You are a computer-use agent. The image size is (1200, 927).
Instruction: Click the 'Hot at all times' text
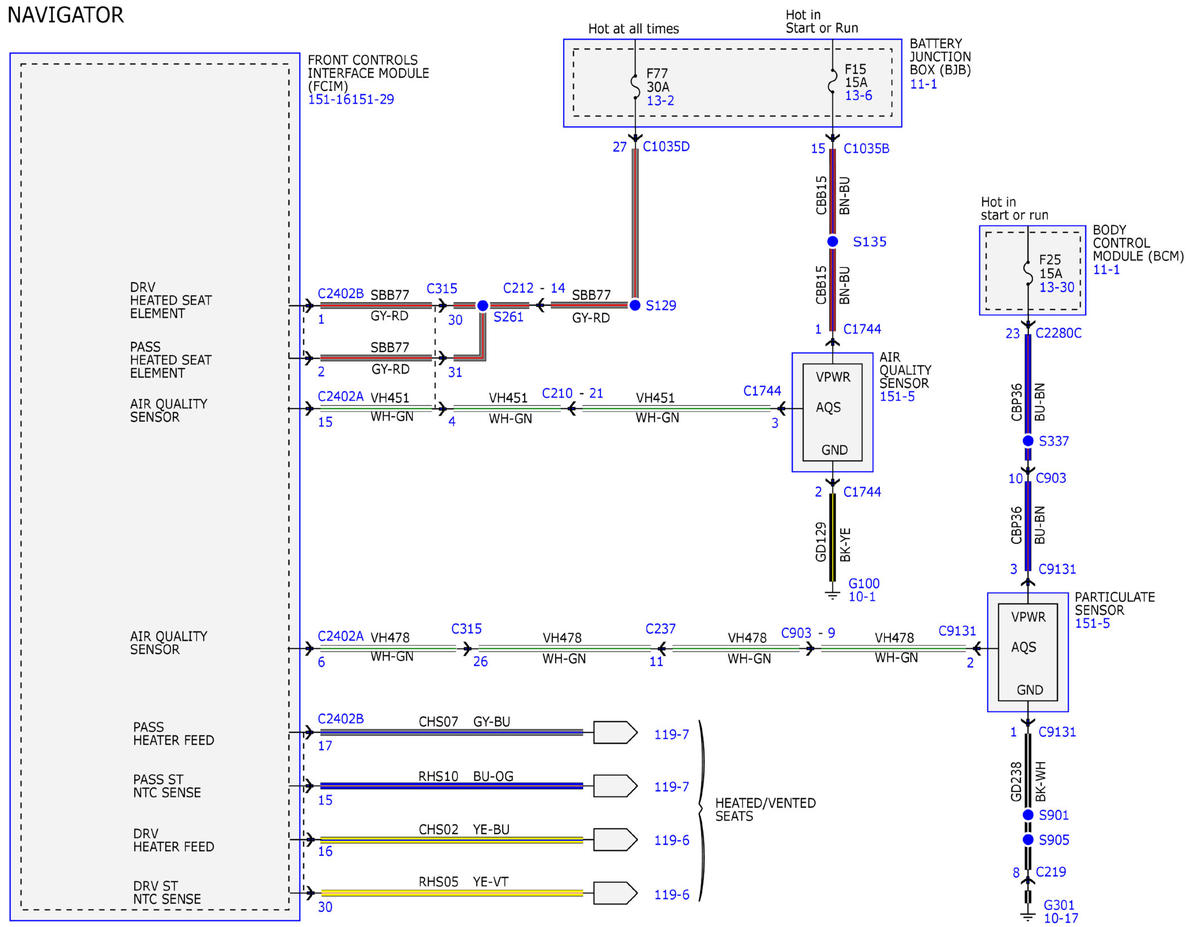635,29
